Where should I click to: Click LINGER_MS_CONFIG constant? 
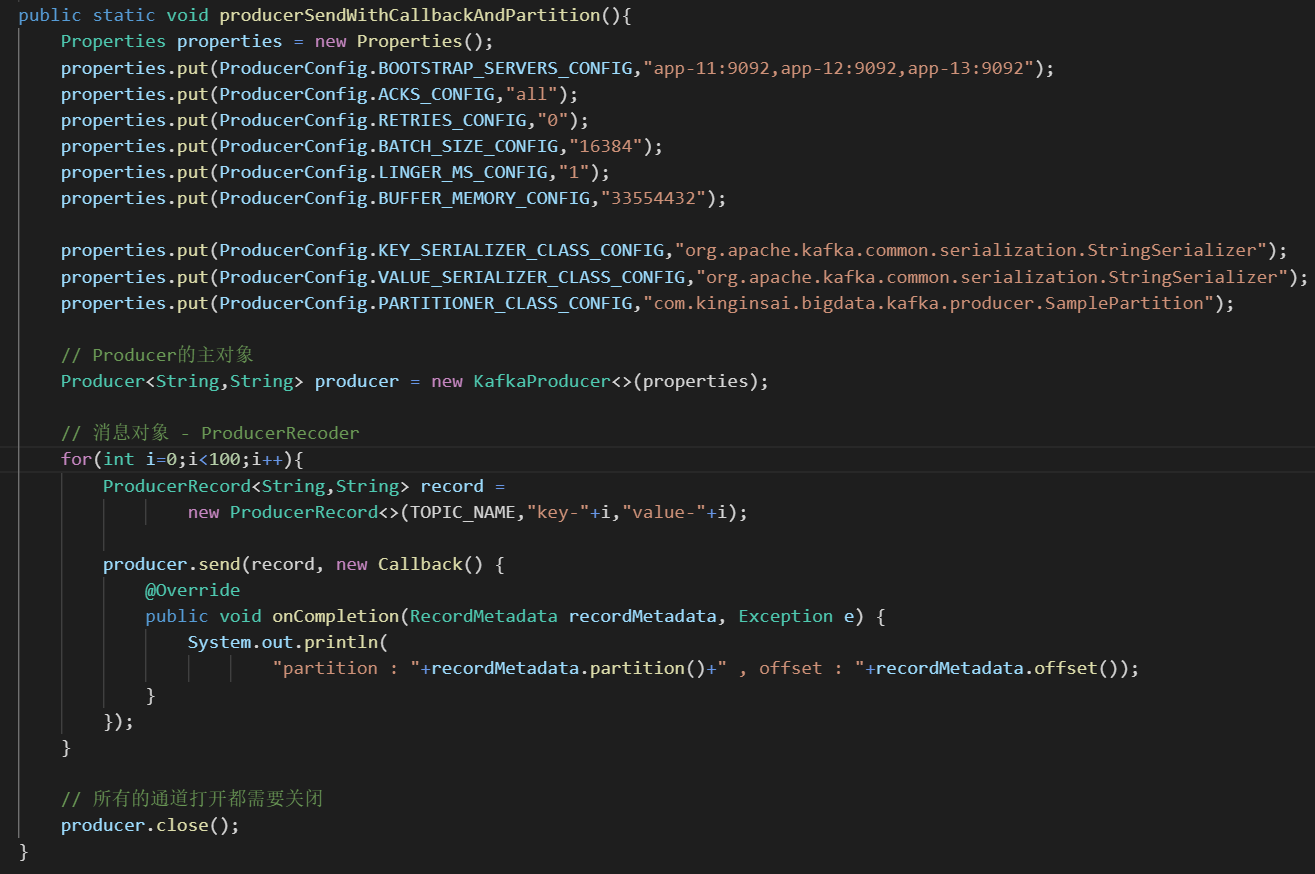(462, 172)
